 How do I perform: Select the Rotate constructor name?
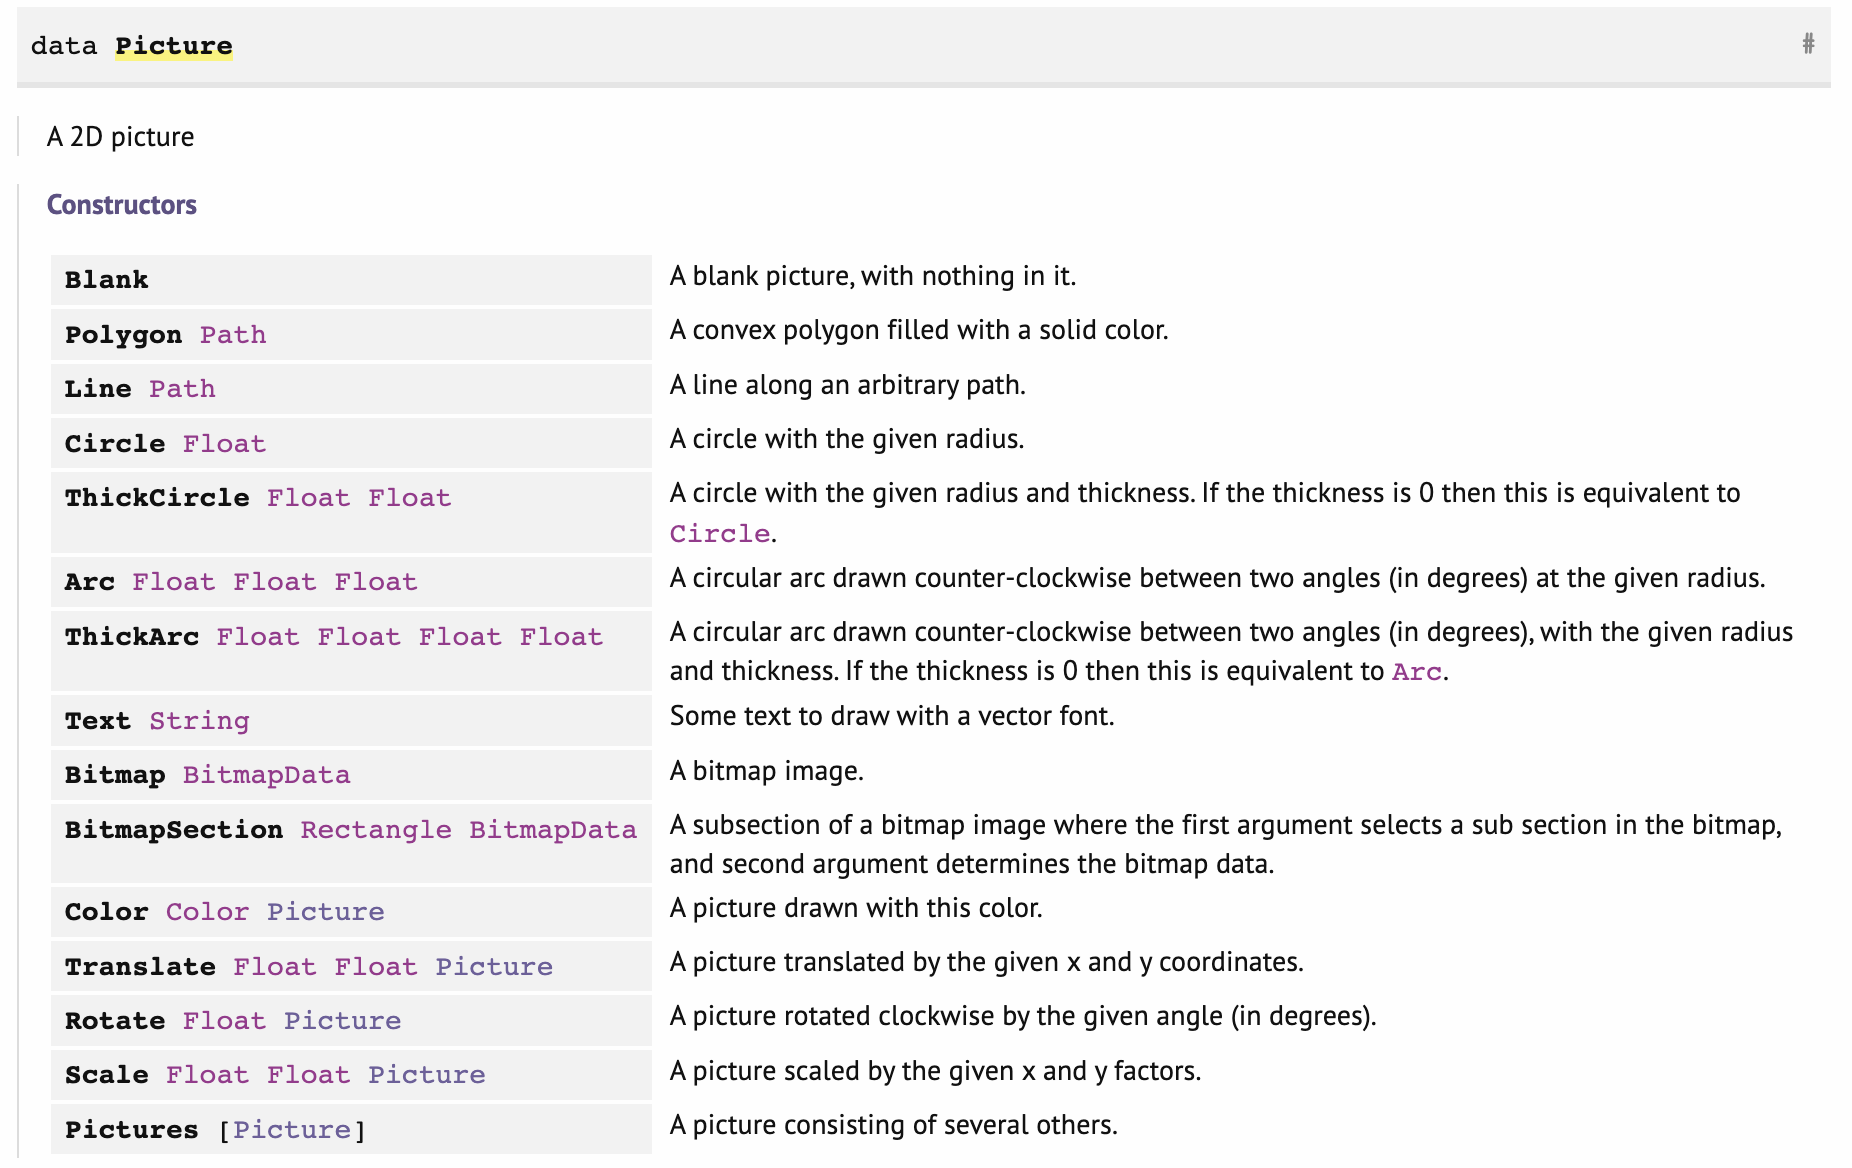pyautogui.click(x=115, y=1021)
